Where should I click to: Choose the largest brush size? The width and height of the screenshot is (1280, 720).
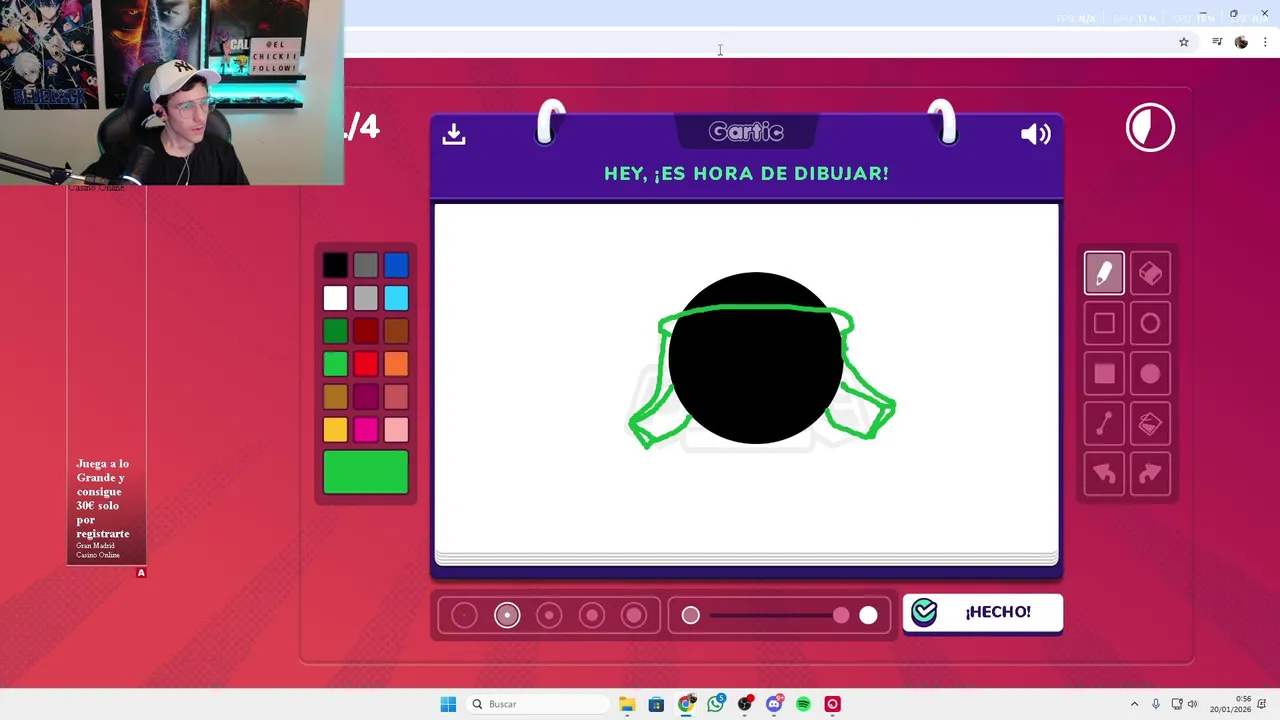(634, 615)
